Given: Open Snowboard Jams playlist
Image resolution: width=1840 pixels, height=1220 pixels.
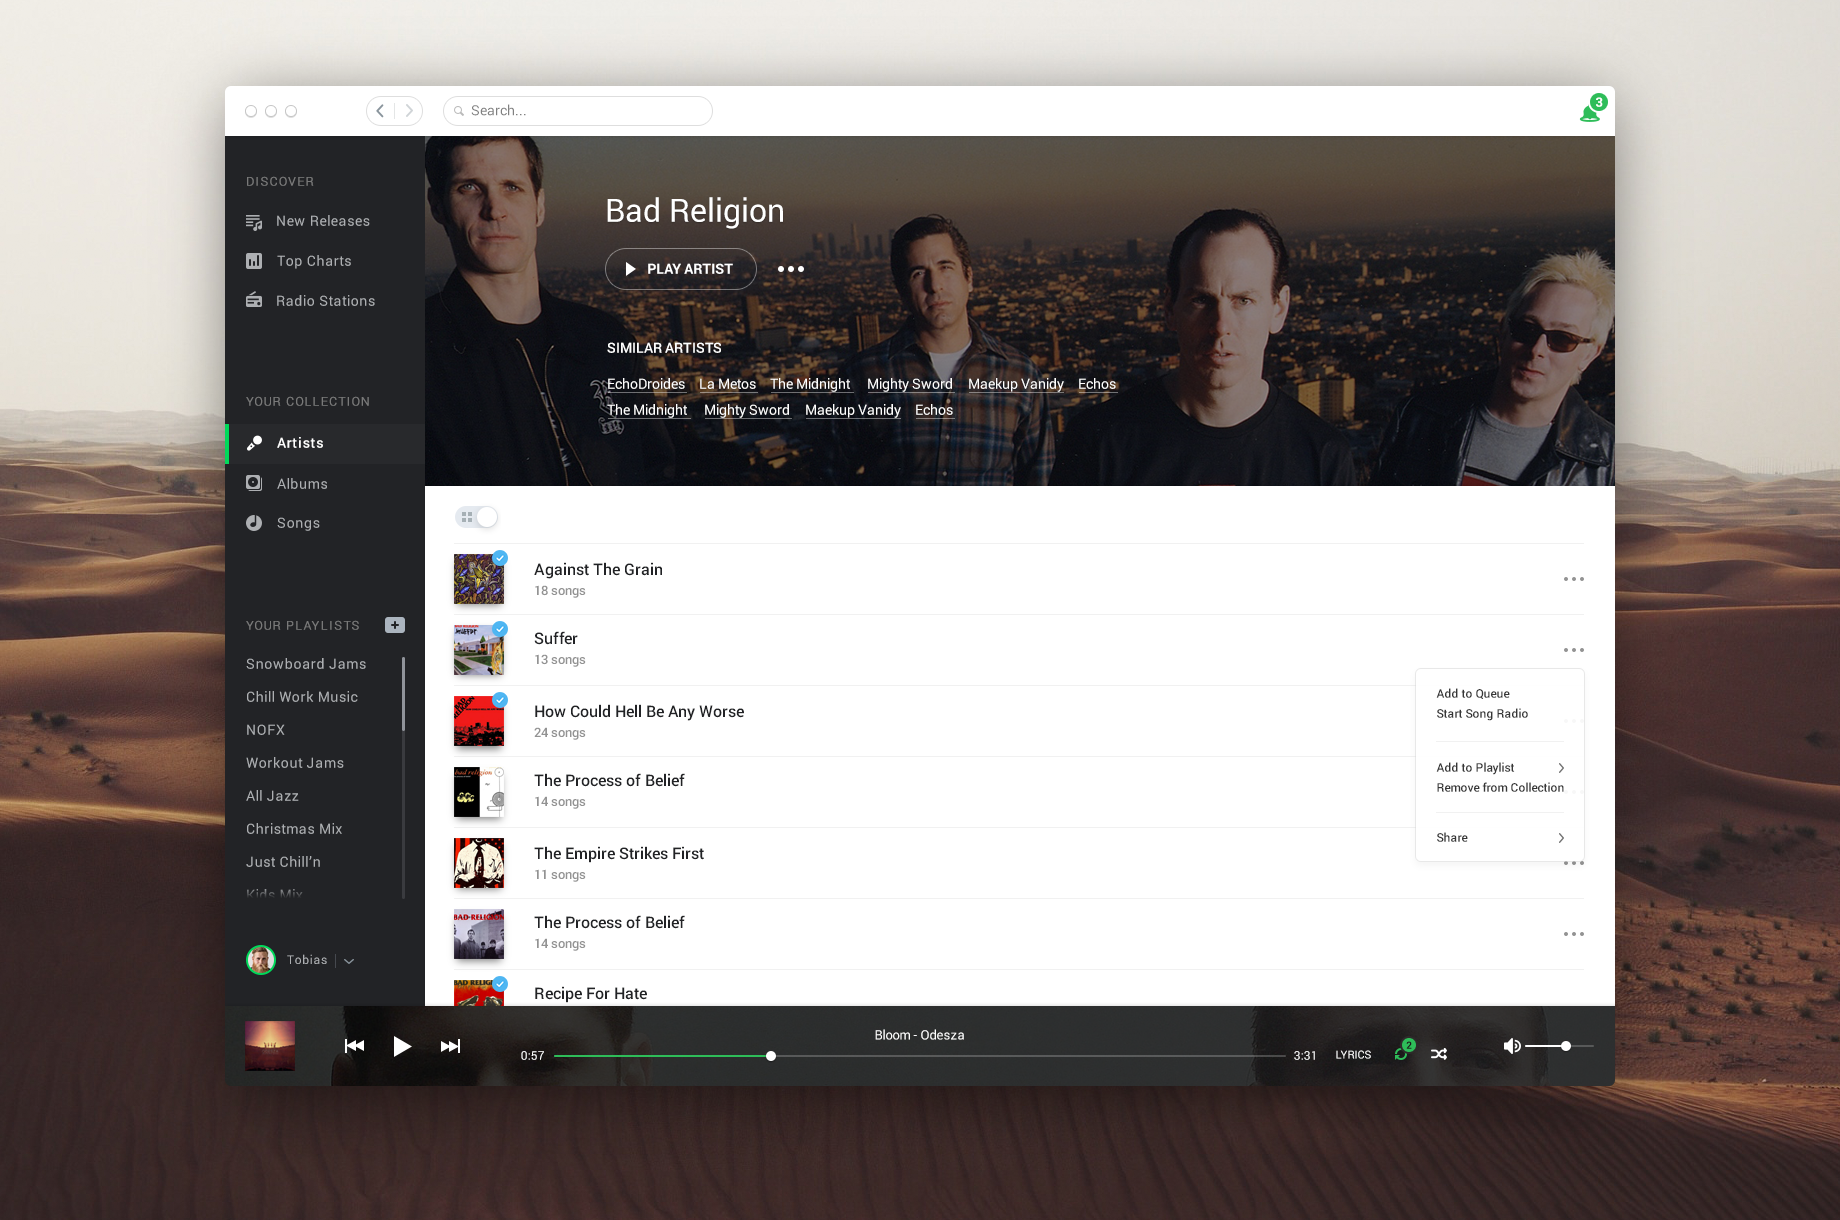Looking at the screenshot, I should point(306,664).
